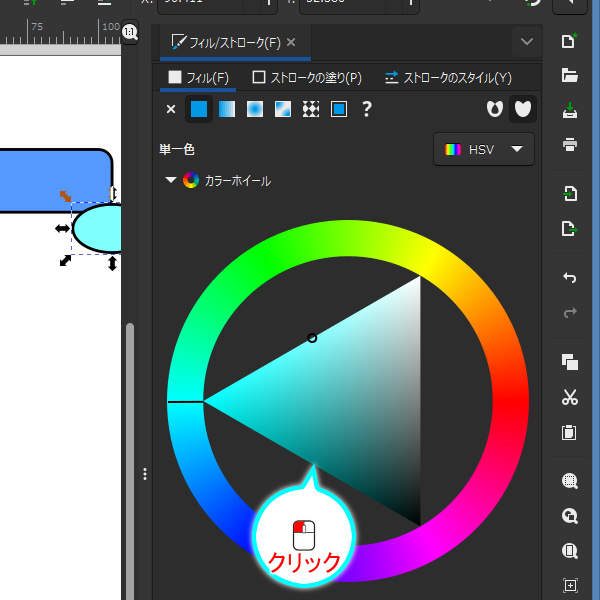Click the save document icon
Viewport: 600px width, 600px height.
pos(569,110)
